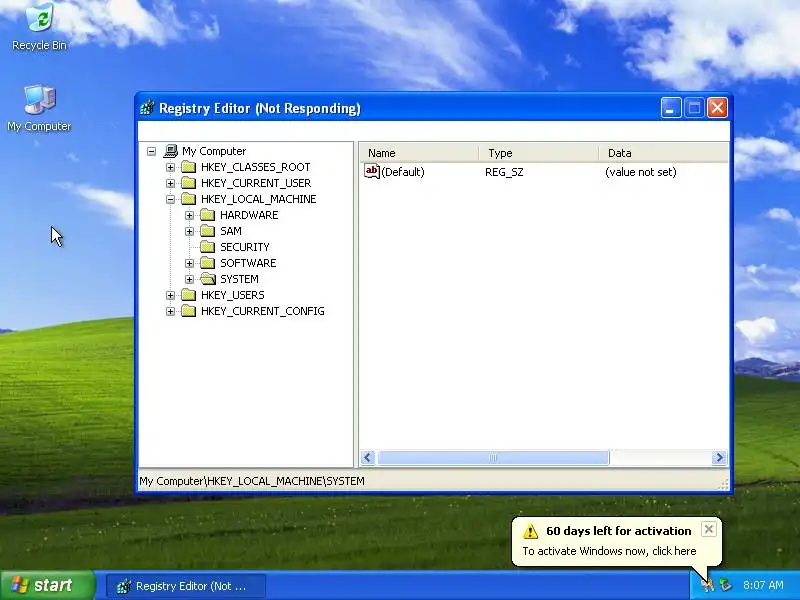800x600 pixels.
Task: Expand the HKEY_CURRENT_USER key
Action: coord(170,183)
